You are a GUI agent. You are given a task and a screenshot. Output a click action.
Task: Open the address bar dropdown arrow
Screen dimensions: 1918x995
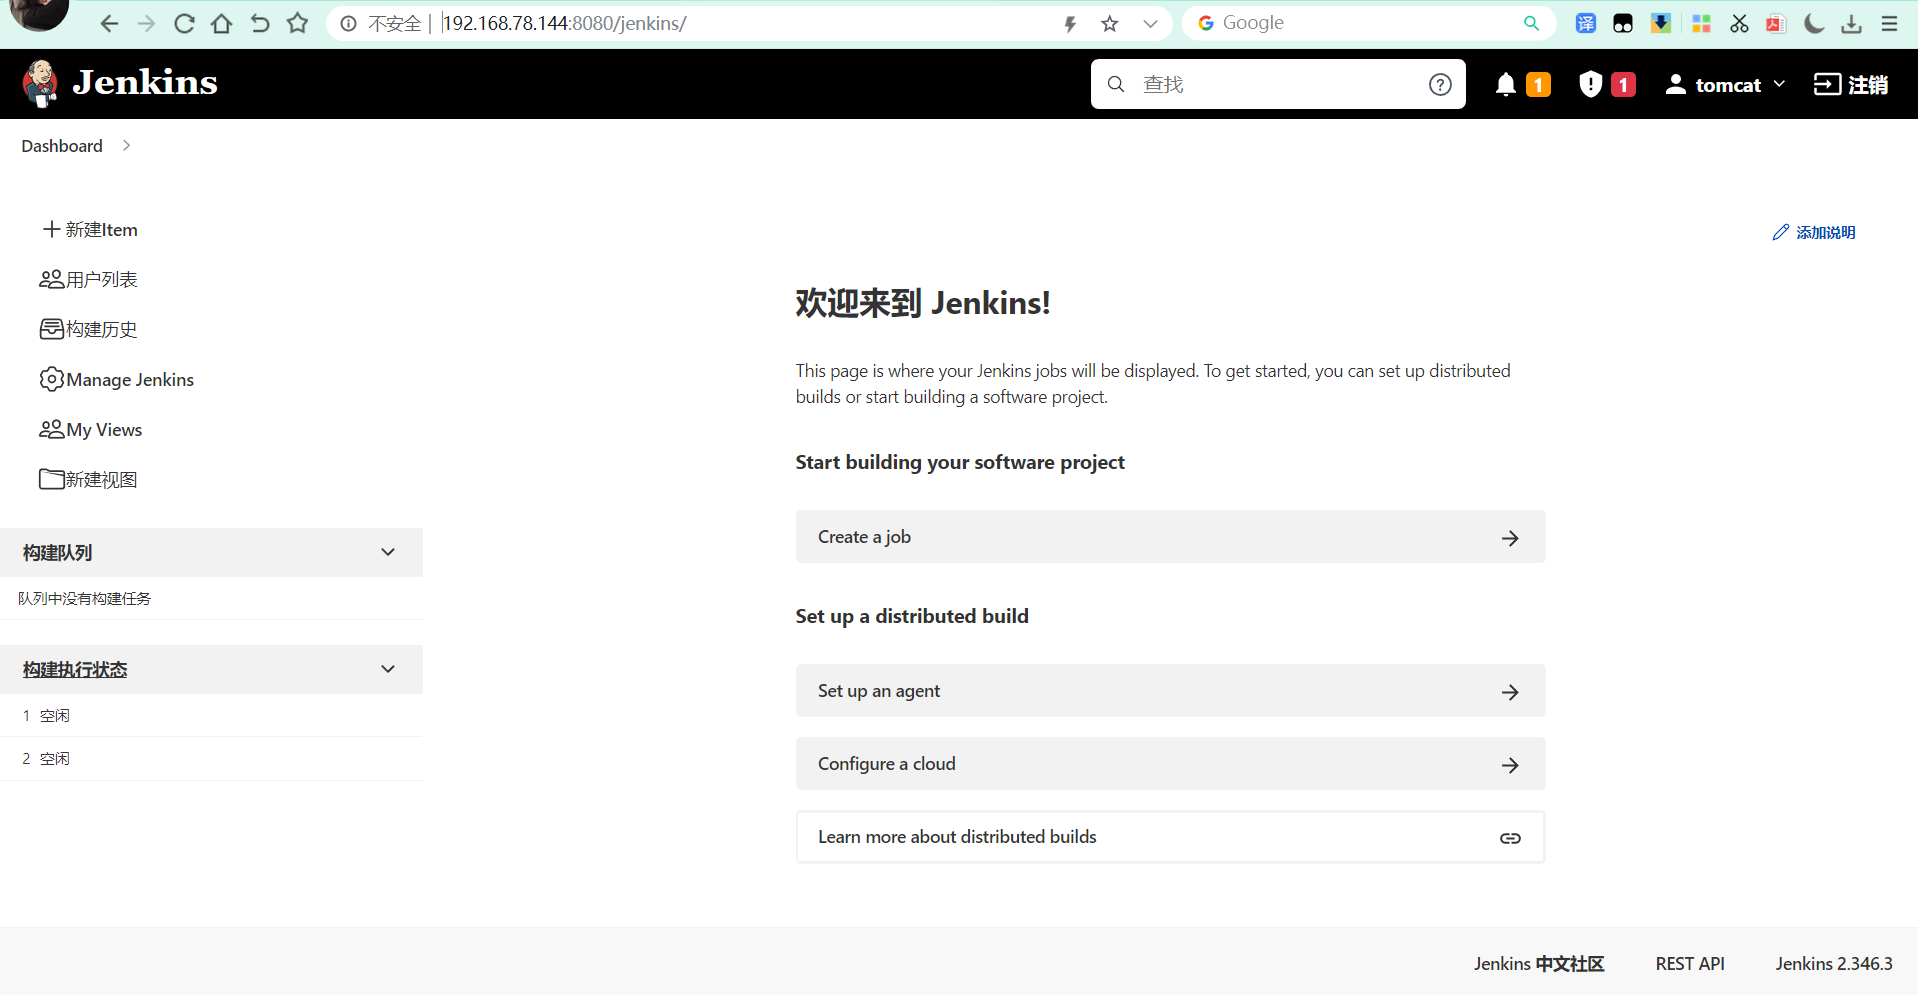coord(1150,24)
